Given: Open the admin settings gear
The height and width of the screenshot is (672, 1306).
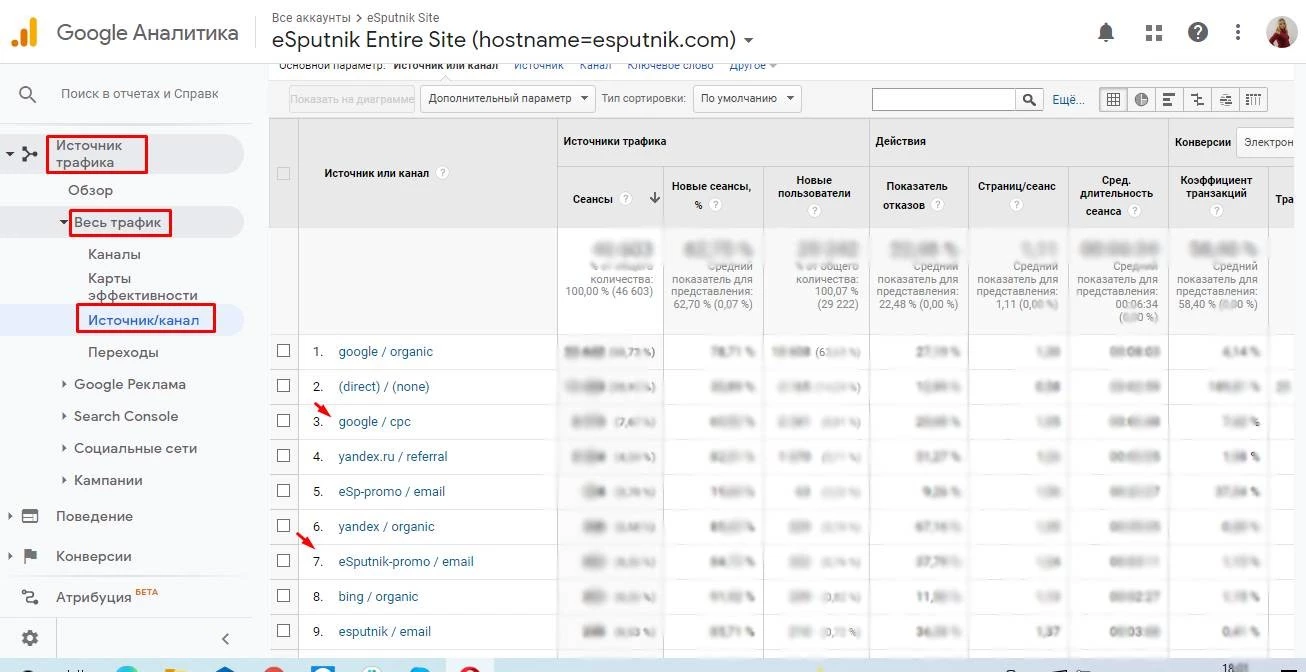Looking at the screenshot, I should click(30, 638).
